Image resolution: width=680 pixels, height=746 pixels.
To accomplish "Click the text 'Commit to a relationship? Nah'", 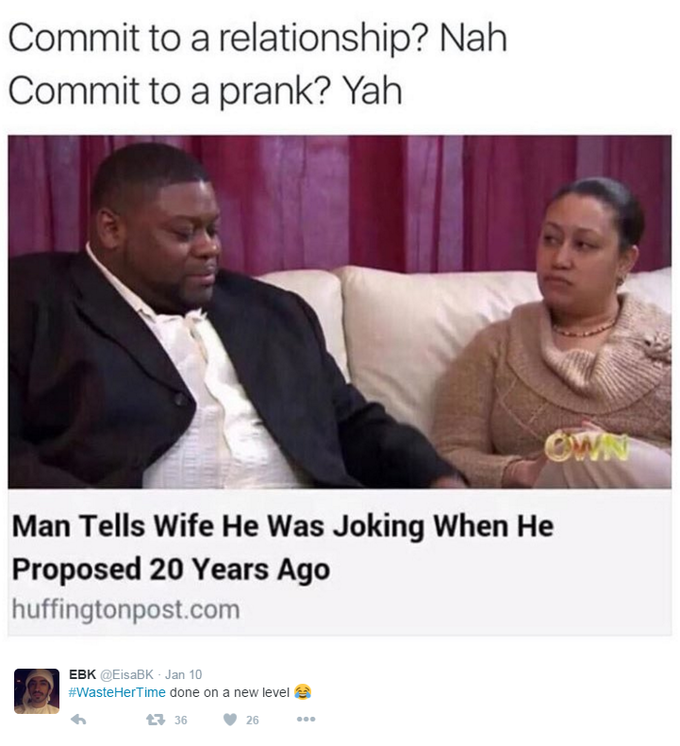I will point(257,38).
